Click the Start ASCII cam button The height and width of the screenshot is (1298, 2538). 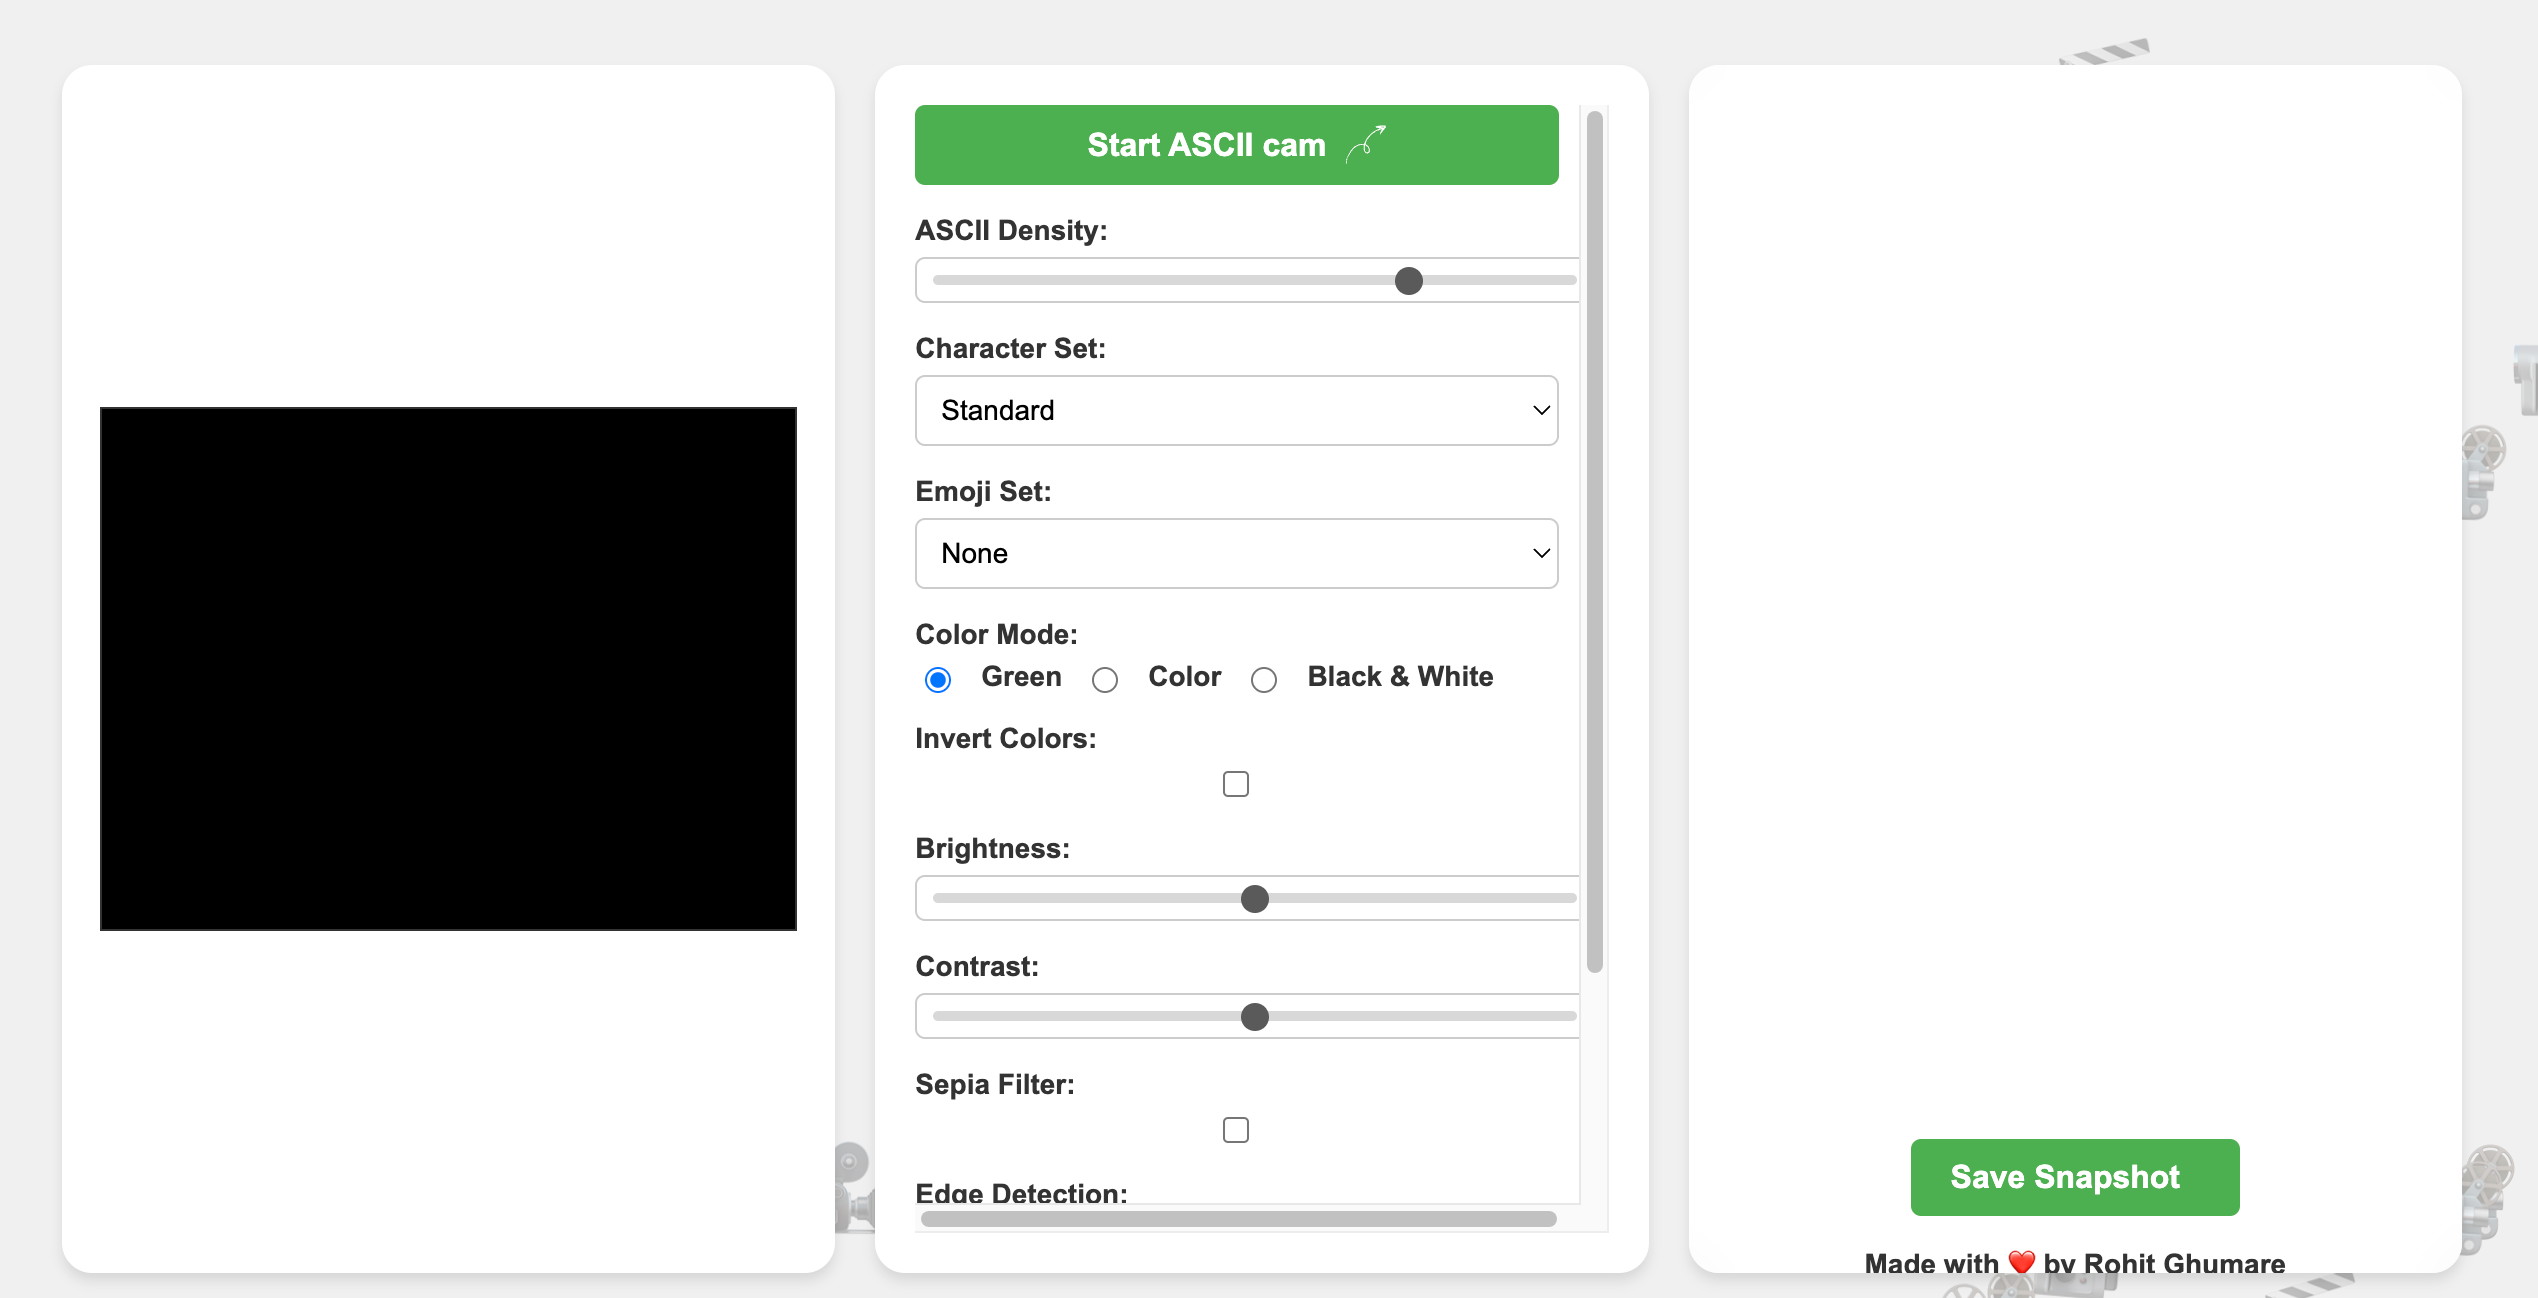(x=1236, y=145)
